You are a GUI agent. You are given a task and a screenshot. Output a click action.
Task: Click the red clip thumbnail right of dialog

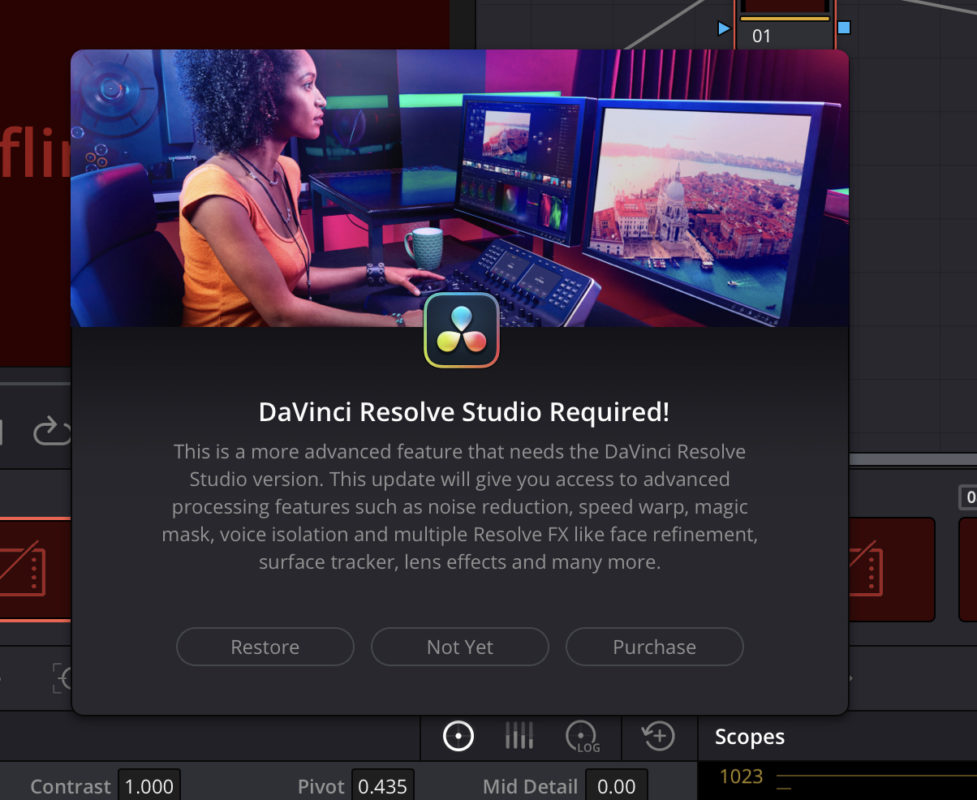tap(892, 569)
